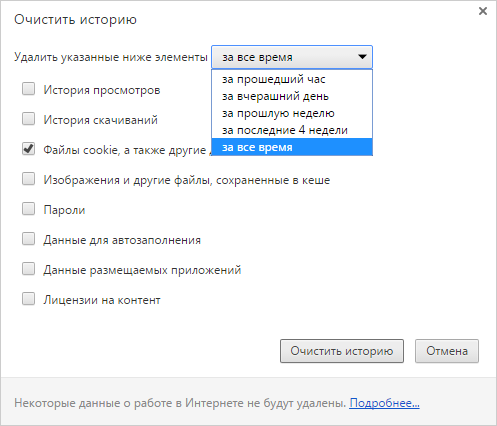Check 'Данные для автозаполнения' box
The image size is (497, 426).
pyautogui.click(x=28, y=239)
